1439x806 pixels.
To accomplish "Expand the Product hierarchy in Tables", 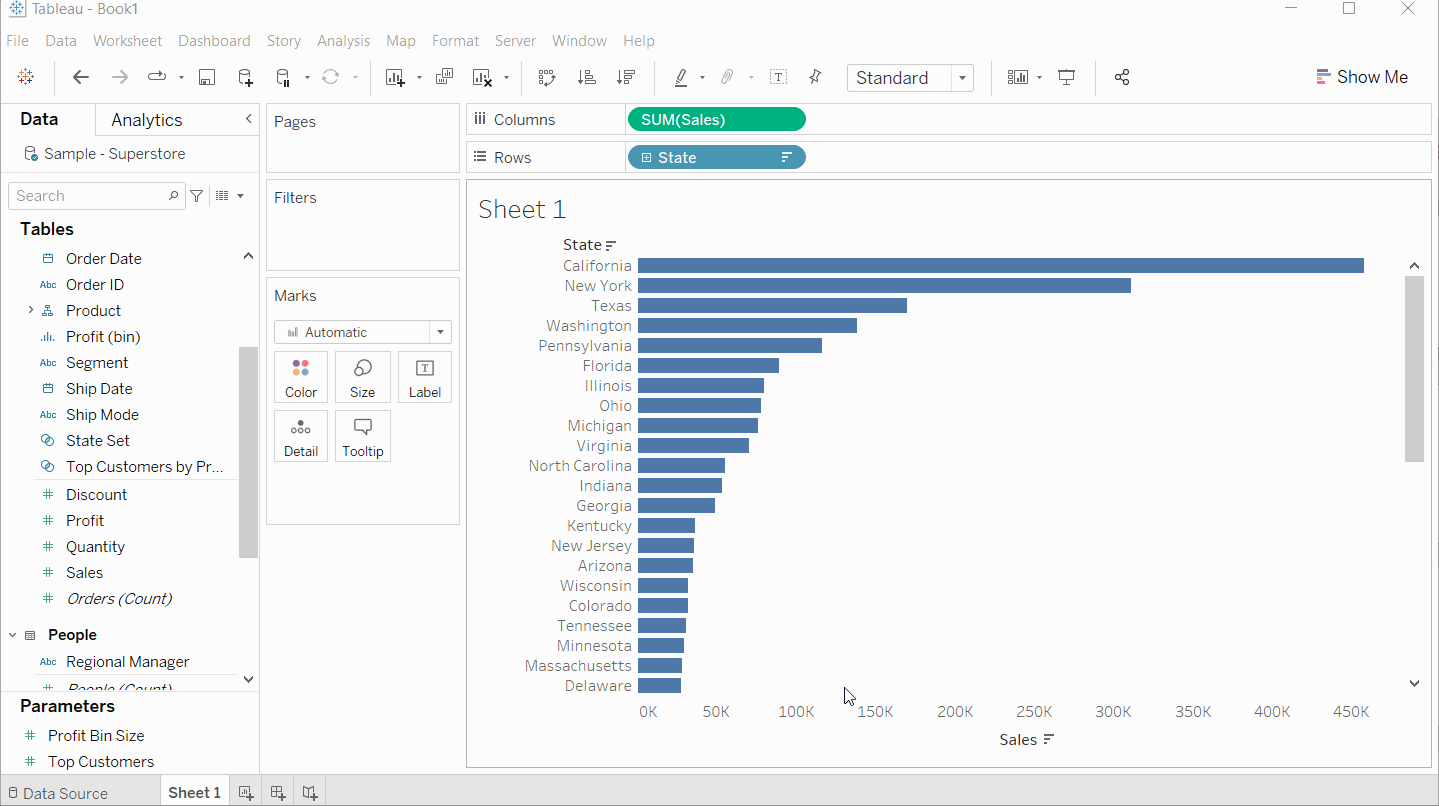I will (31, 311).
